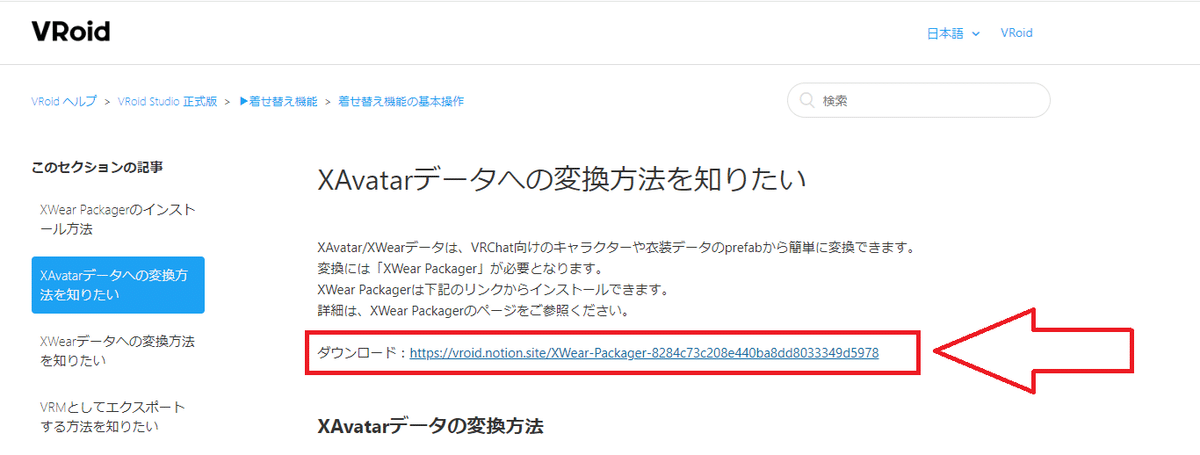Click the VRoid logo in header
This screenshot has width=1200, height=455.
pyautogui.click(x=71, y=32)
